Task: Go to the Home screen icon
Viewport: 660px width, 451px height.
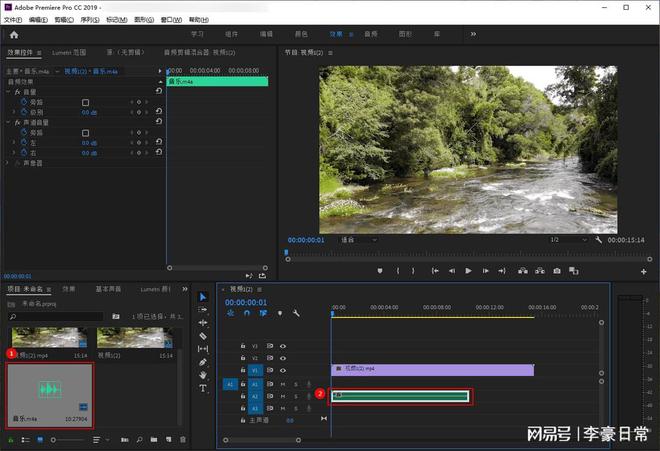Action: (x=14, y=35)
